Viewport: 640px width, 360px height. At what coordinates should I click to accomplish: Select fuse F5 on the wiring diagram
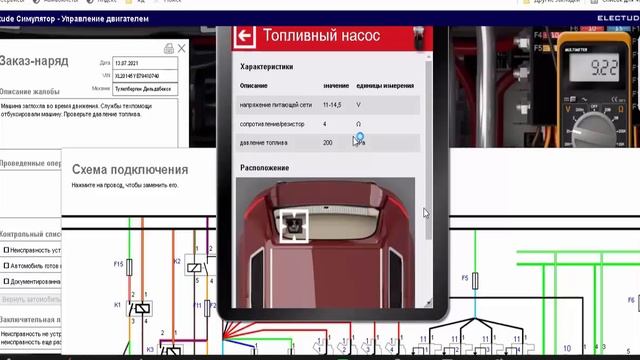(475, 281)
